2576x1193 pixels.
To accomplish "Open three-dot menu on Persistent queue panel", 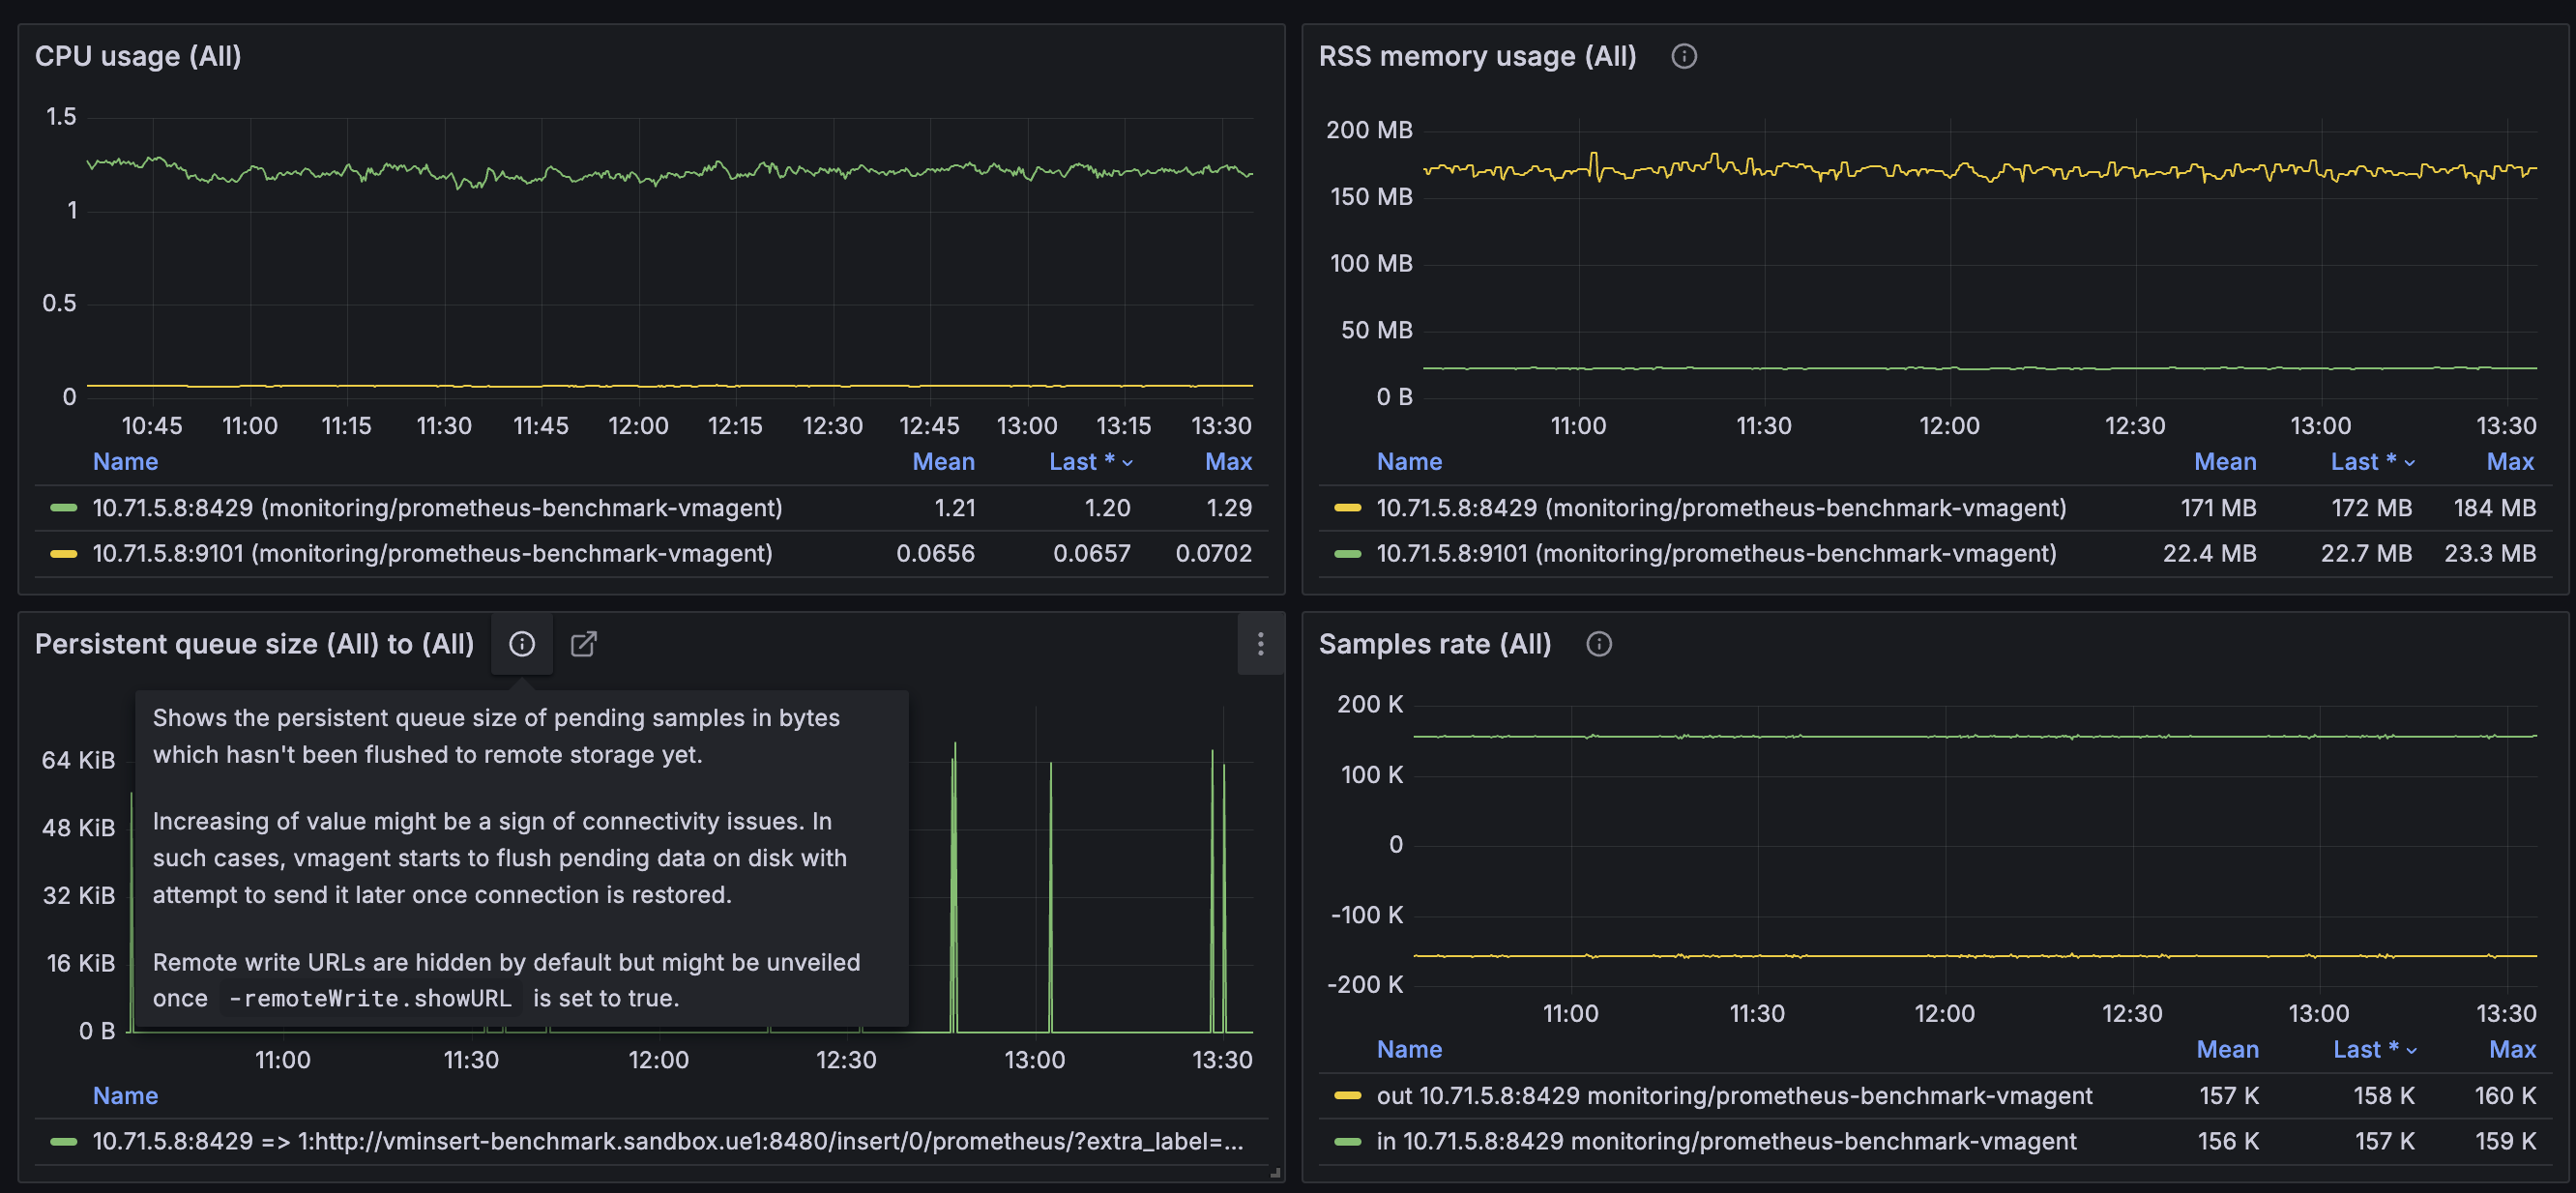I will 1260,644.
